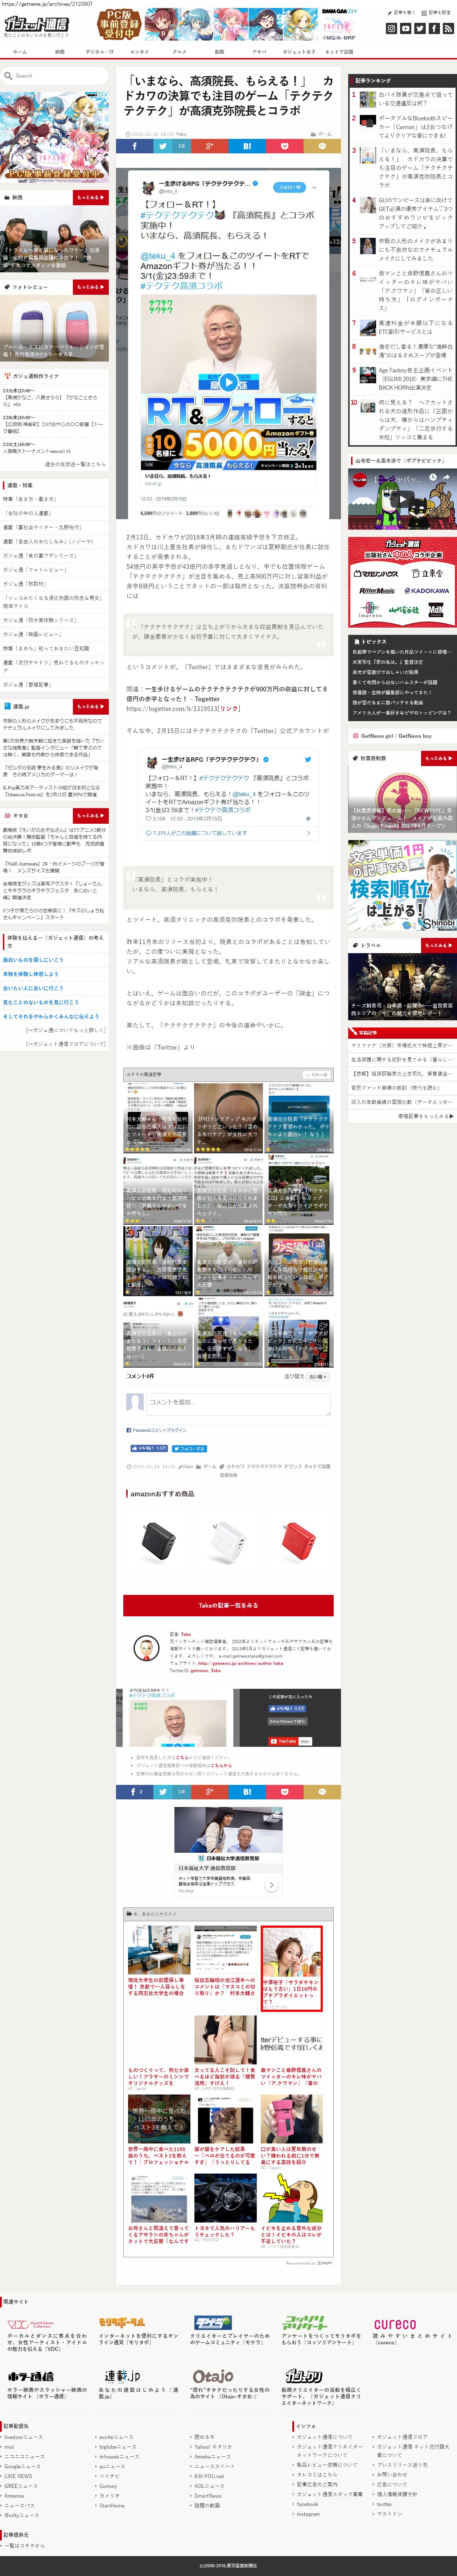Open the ガジェット女子 navigation item

(x=298, y=52)
